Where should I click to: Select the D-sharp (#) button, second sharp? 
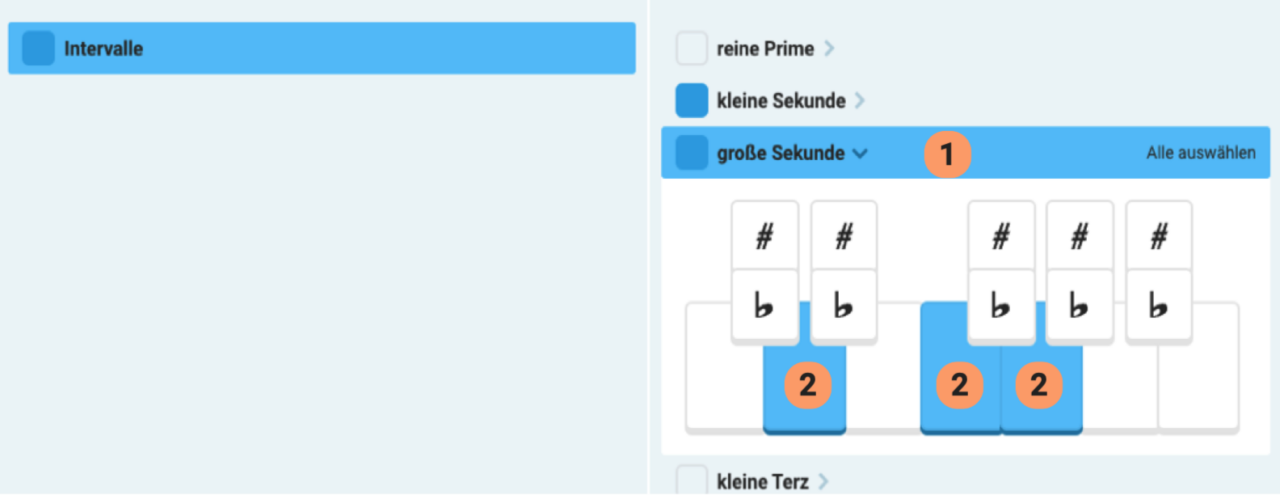coord(844,236)
